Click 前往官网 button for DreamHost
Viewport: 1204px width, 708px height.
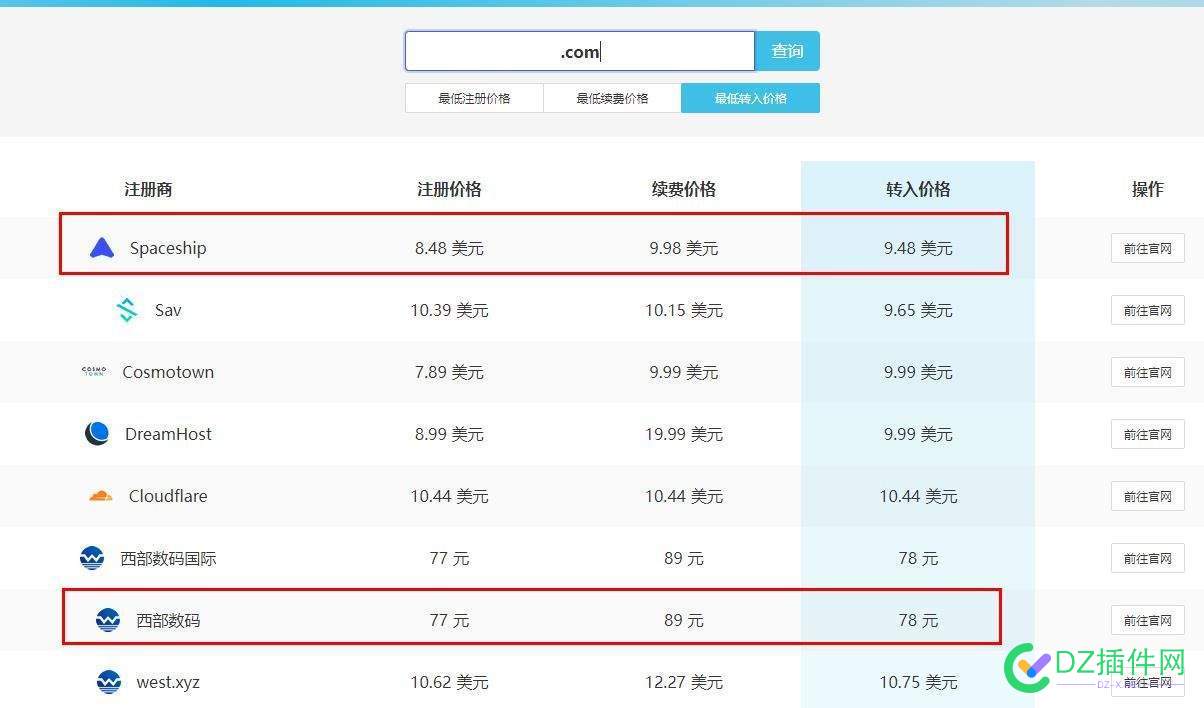(1147, 434)
